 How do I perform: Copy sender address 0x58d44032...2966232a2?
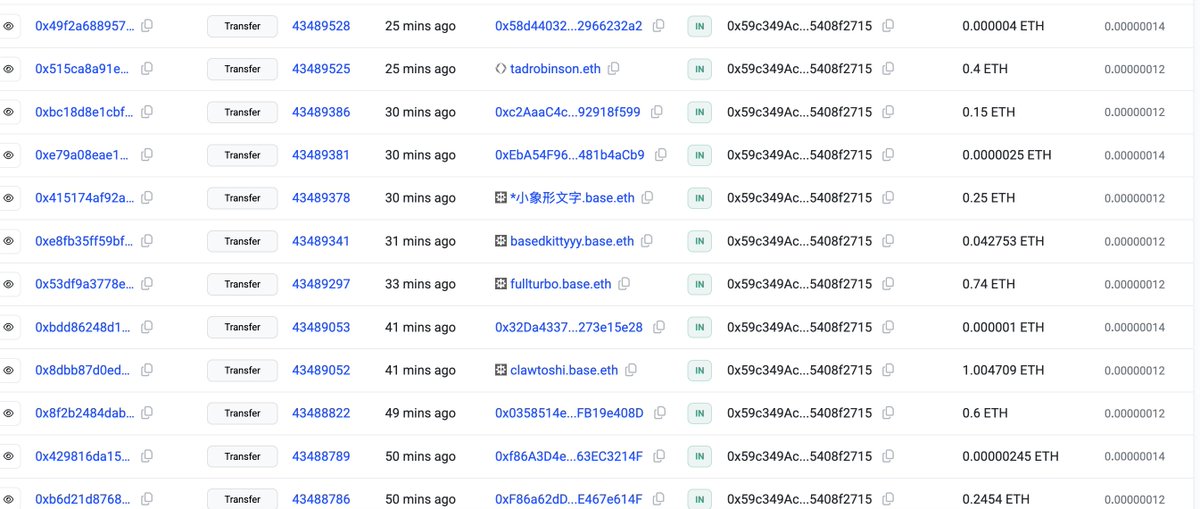658,26
